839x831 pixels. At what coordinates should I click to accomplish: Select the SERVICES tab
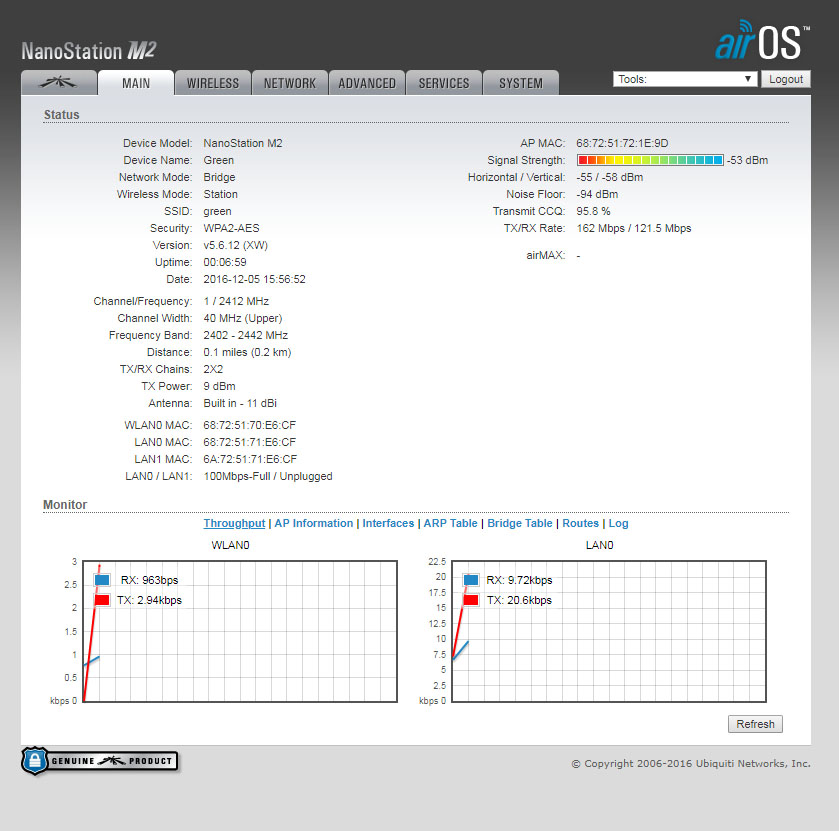(444, 83)
